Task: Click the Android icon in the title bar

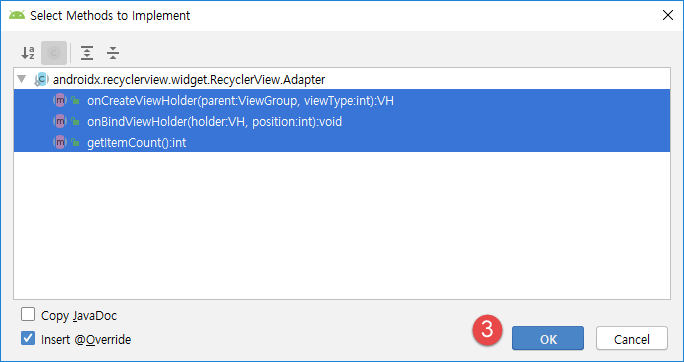Action: coord(17,15)
